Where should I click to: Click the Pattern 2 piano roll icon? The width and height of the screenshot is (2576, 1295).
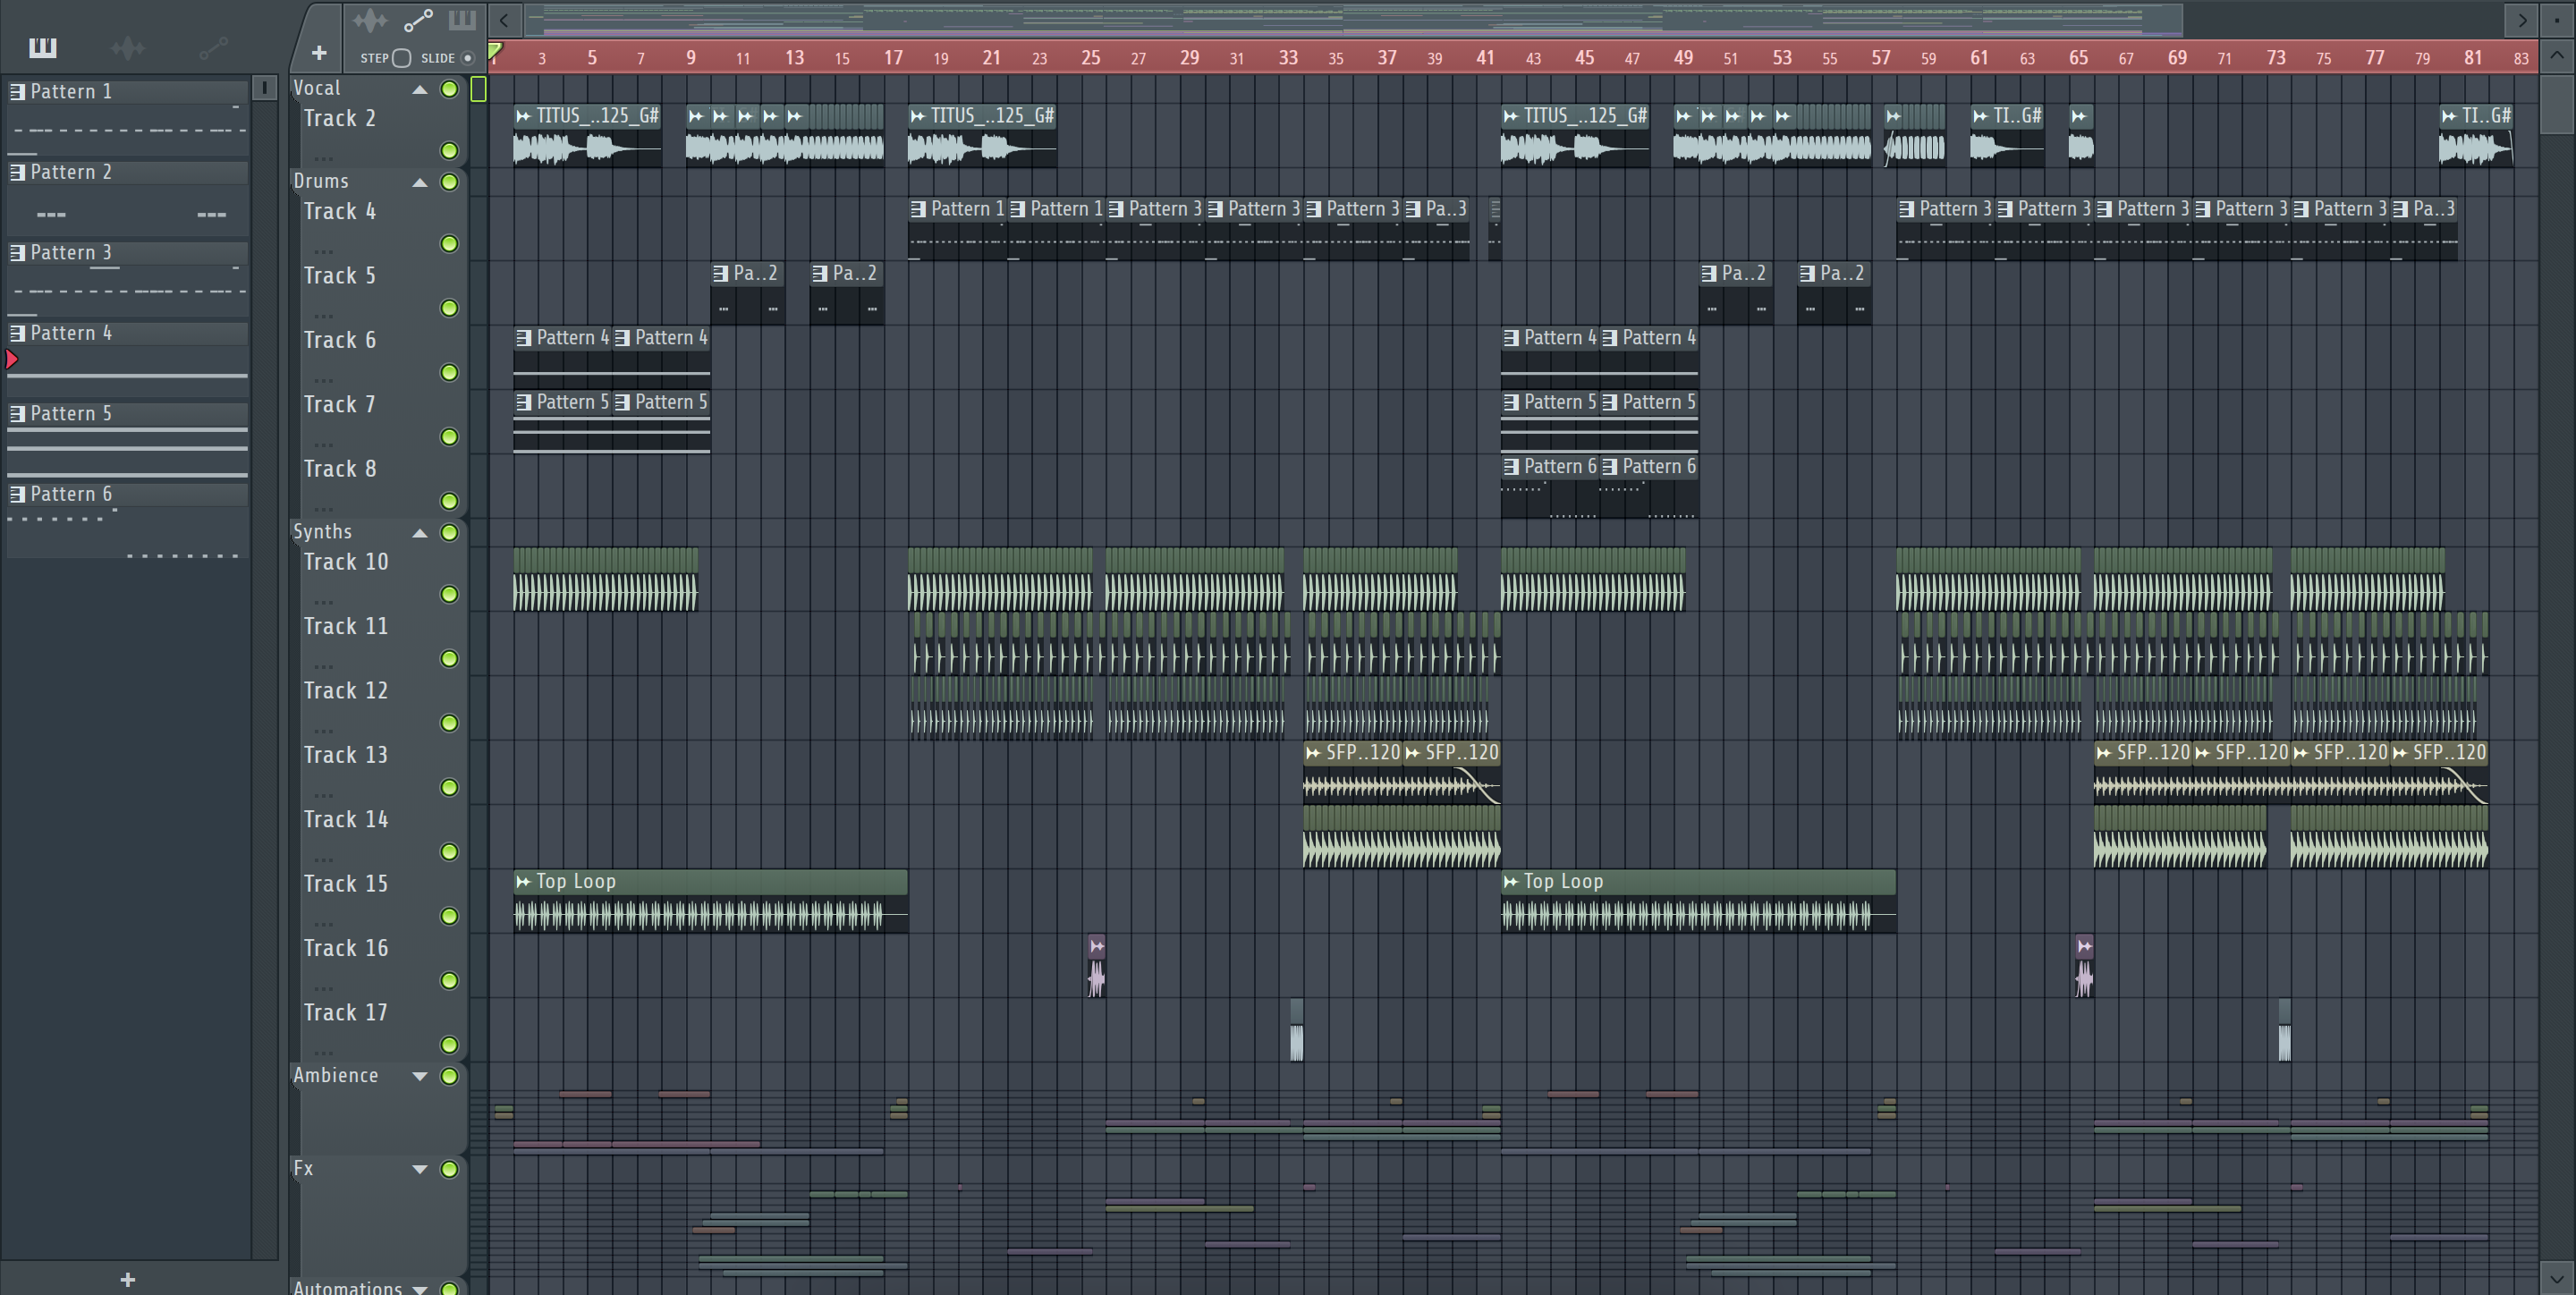[x=17, y=172]
